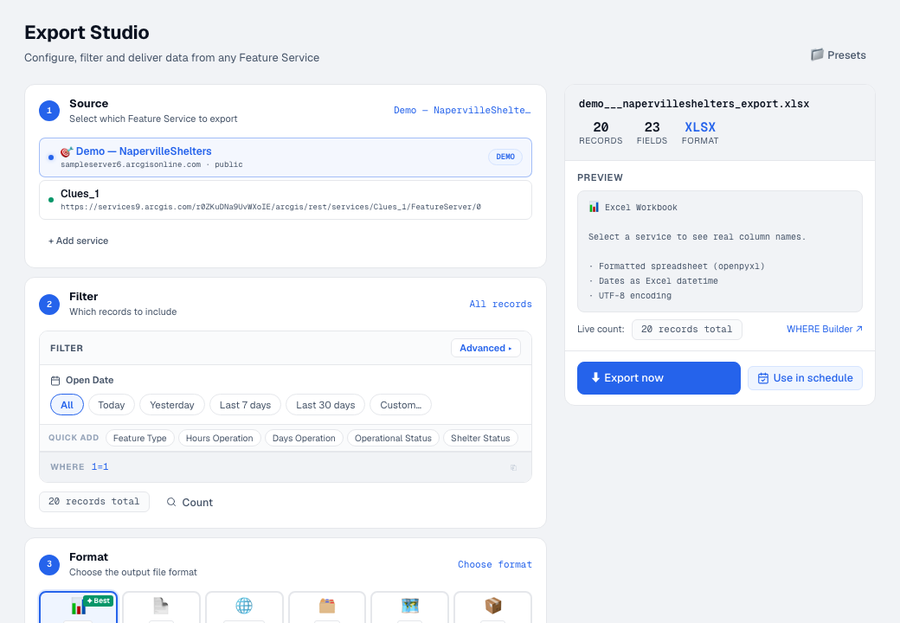Screen dimensions: 900x623
Task: Click the step 3 circle beside Format
Action: pos(49,564)
